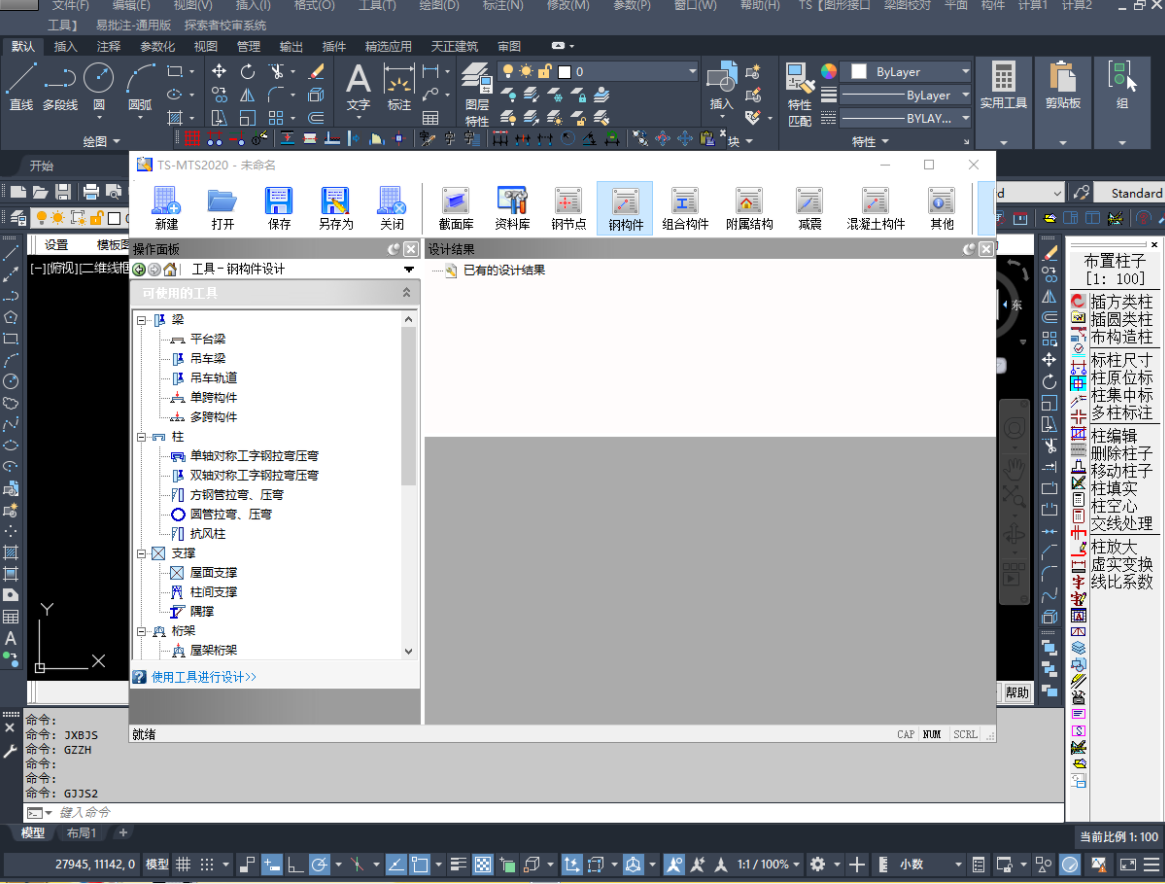Viewport: 1165px width, 884px height.
Task: Toggle polar tracking in status bar
Action: [319, 864]
